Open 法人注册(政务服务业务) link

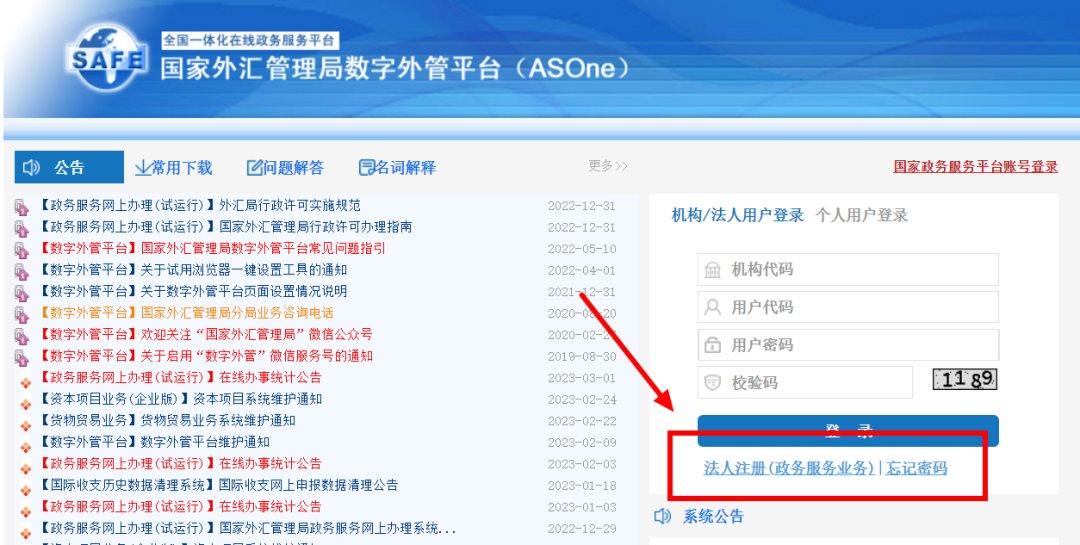tap(789, 468)
